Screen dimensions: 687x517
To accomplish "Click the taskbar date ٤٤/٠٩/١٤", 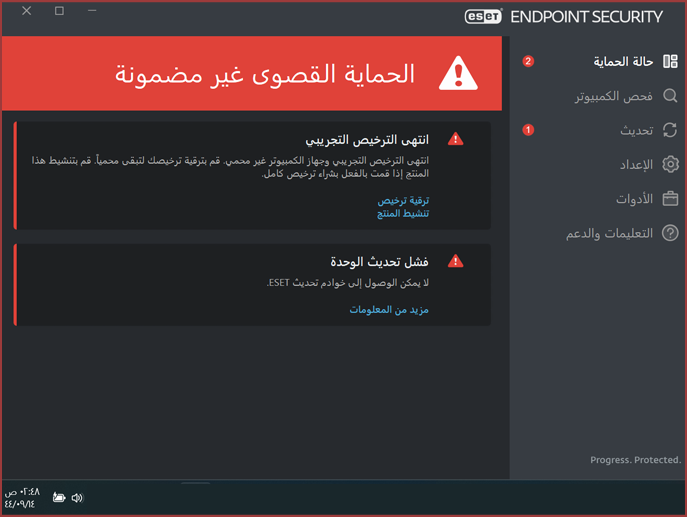I will pyautogui.click(x=19, y=504).
